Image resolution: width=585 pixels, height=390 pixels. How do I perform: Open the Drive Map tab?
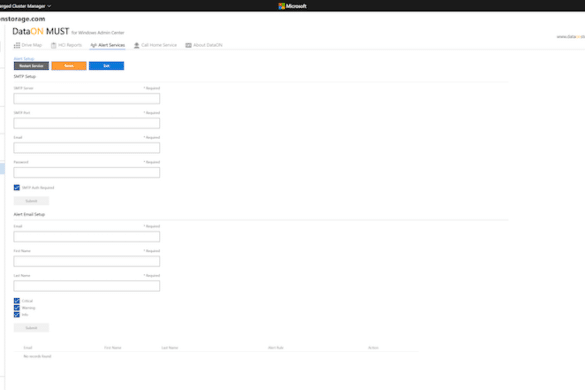tap(28, 45)
